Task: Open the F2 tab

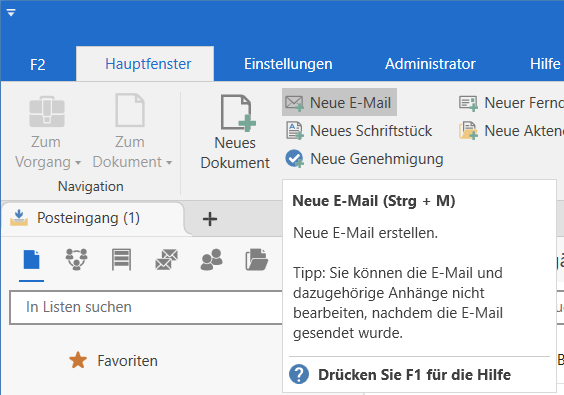Action: [x=38, y=64]
